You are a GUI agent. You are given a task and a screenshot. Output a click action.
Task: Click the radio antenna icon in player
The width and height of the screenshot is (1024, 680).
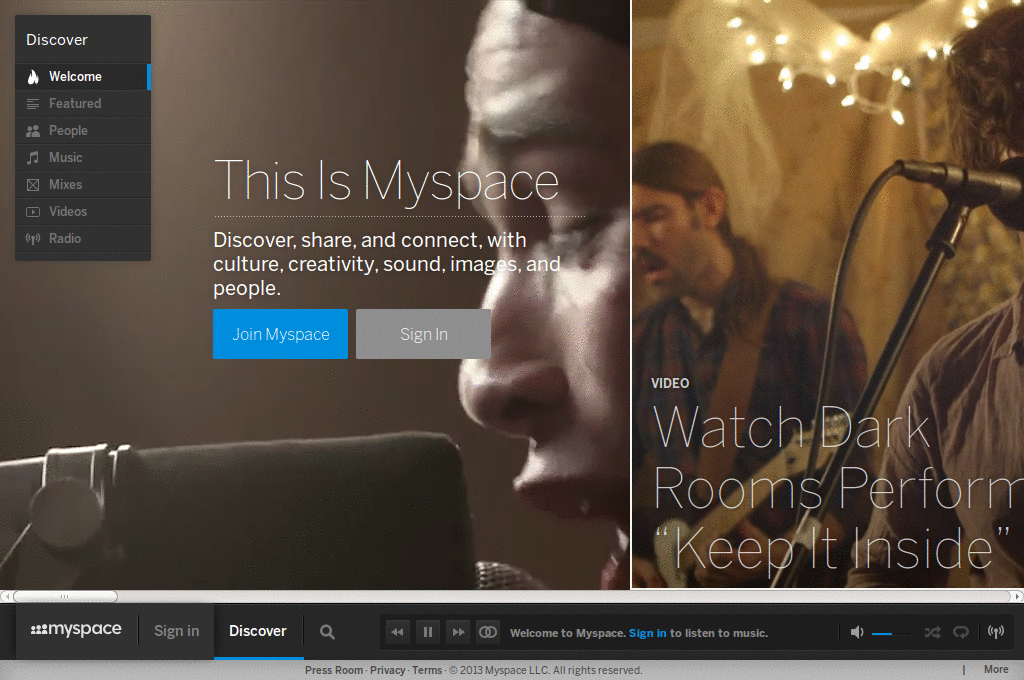(996, 632)
